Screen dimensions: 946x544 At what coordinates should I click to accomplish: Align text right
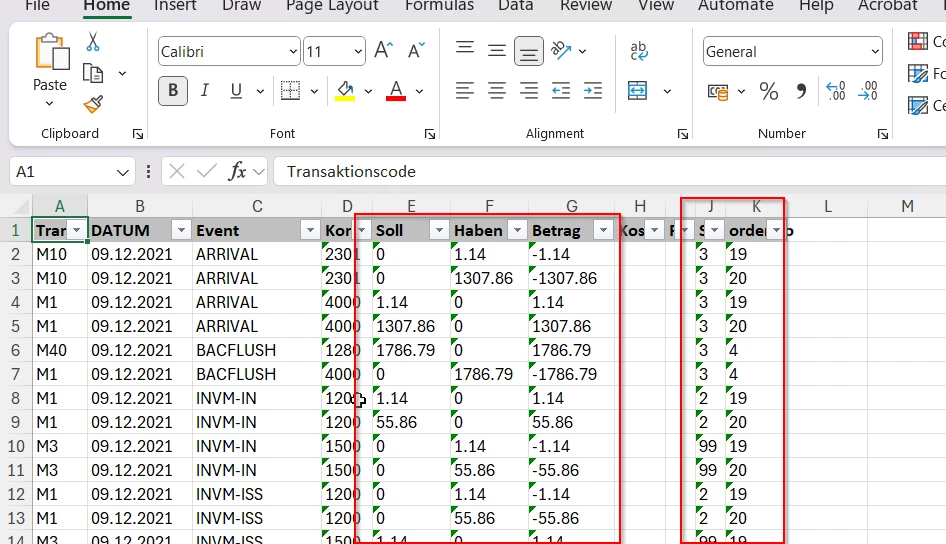click(529, 91)
